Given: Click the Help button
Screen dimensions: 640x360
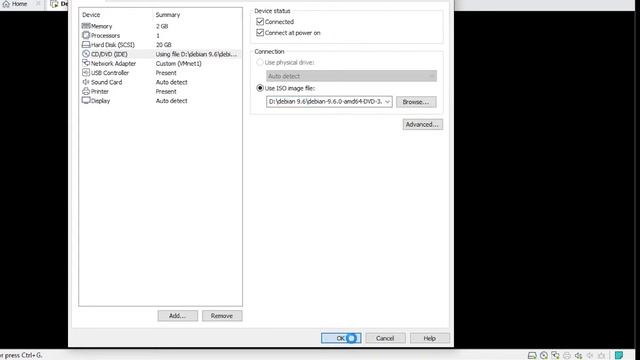Looking at the screenshot, I should [429, 338].
